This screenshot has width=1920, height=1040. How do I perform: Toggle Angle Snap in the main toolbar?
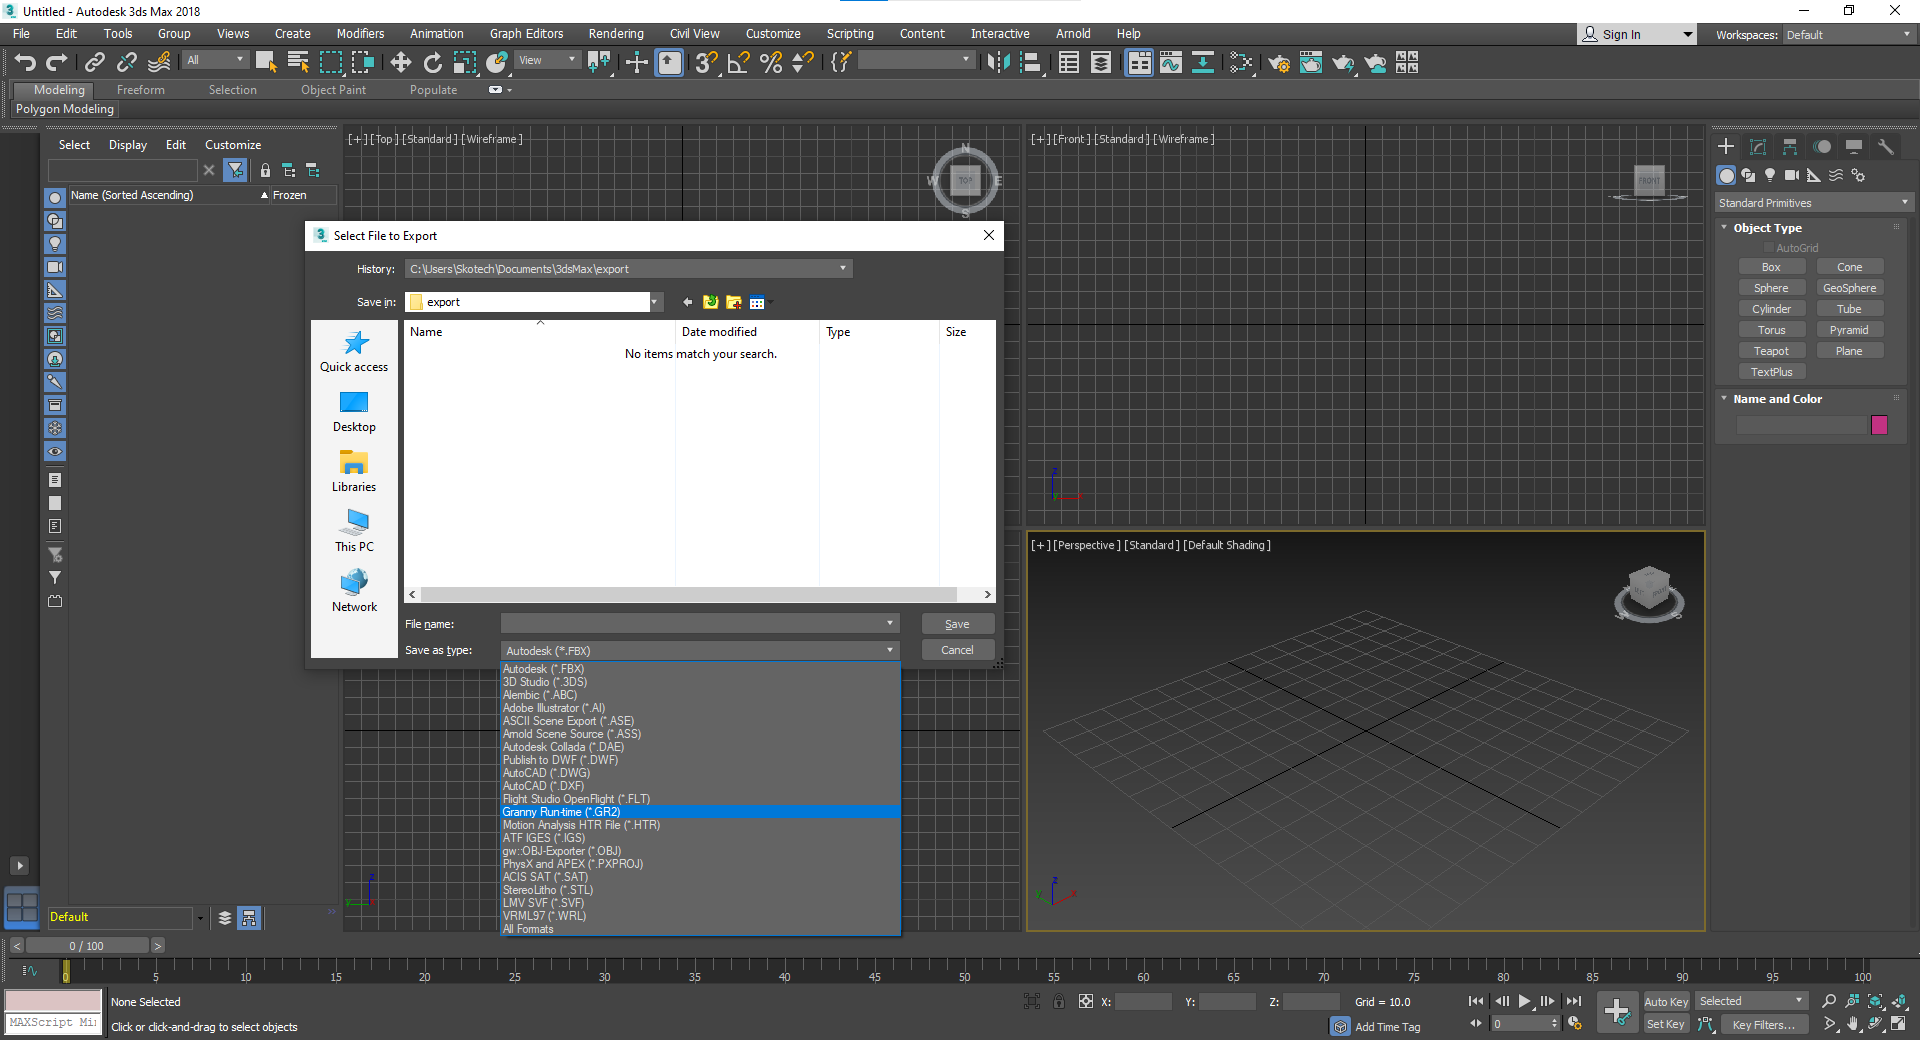point(739,63)
